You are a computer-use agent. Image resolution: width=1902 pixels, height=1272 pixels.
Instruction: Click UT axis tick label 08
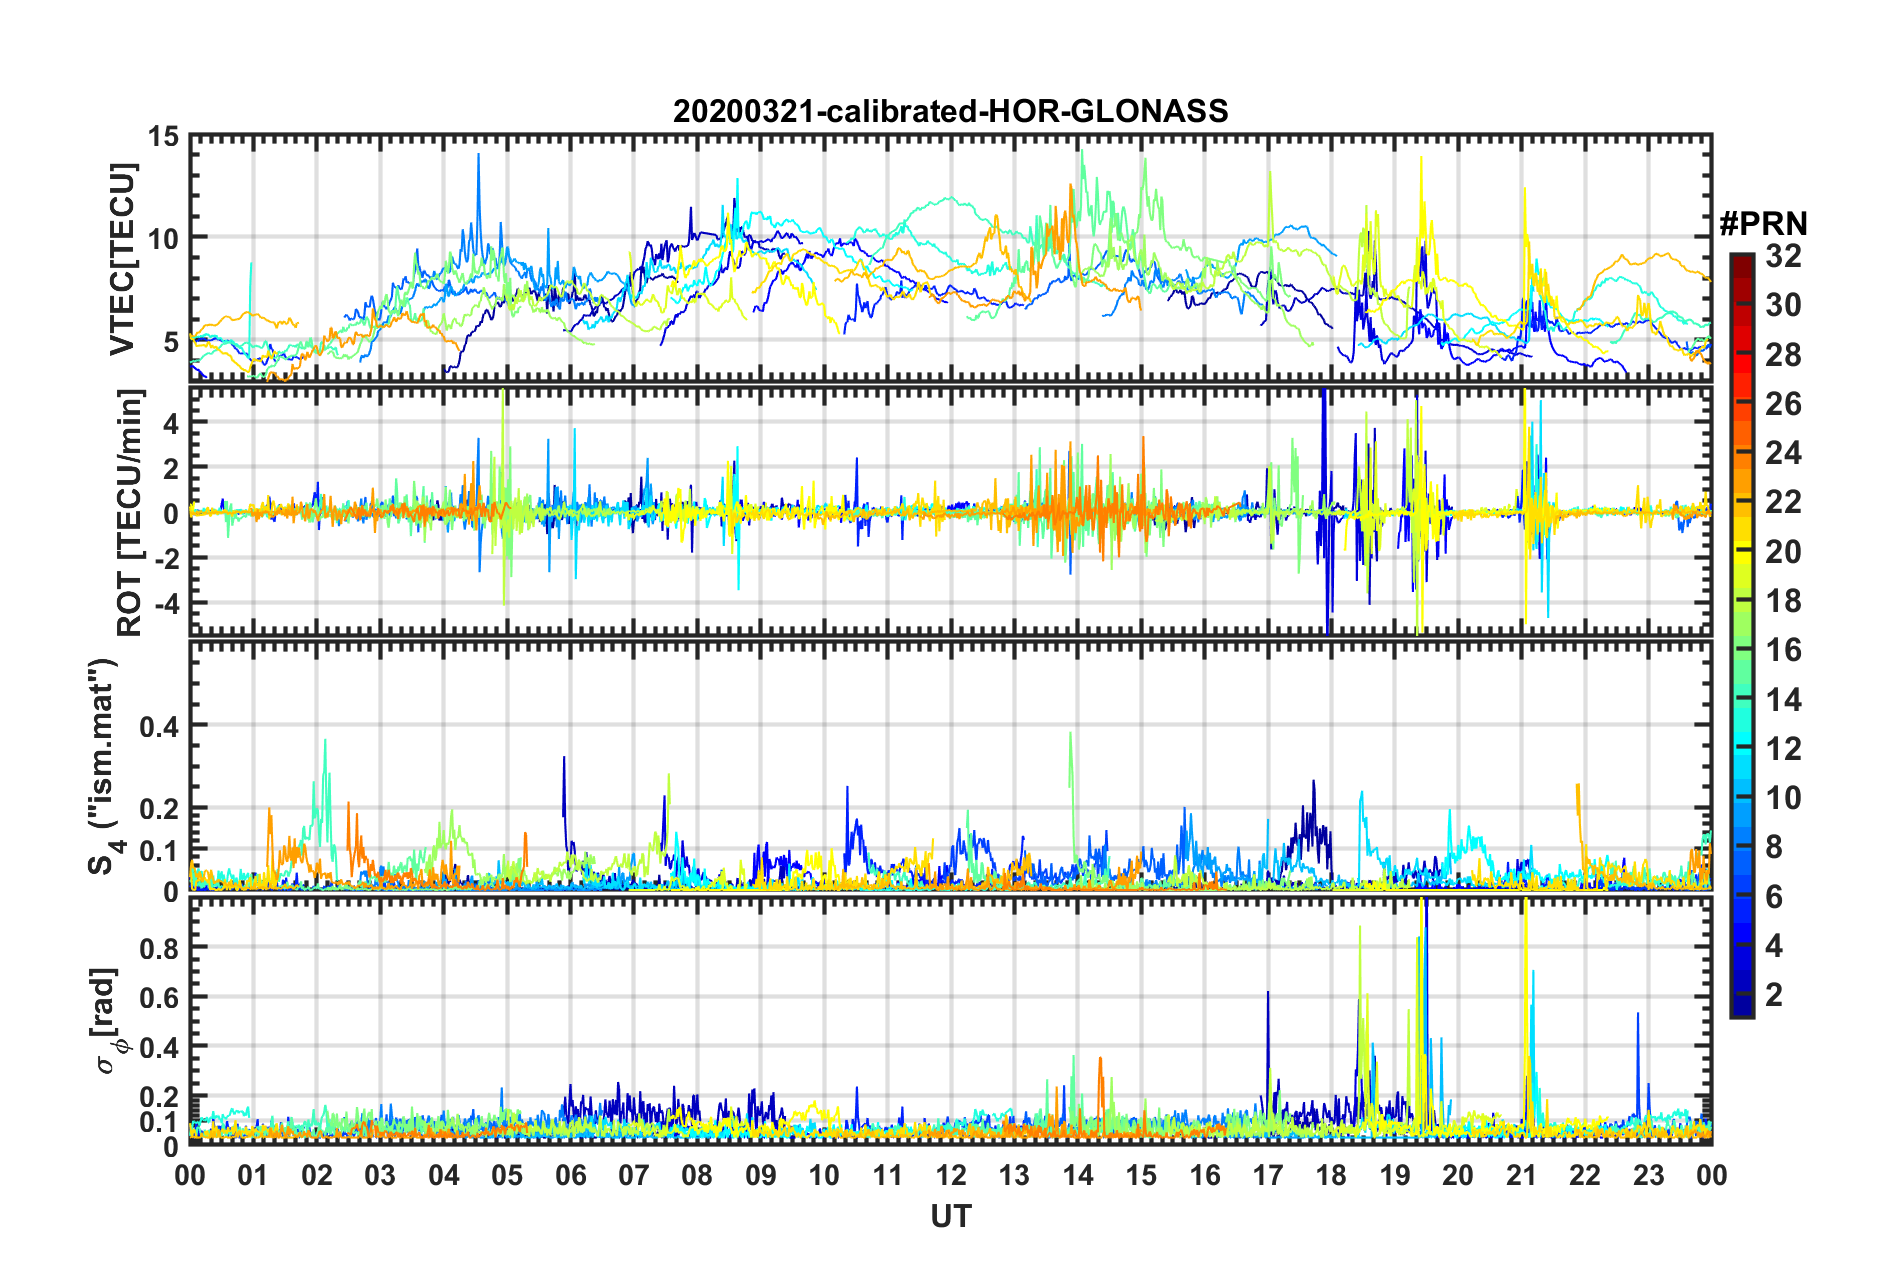[697, 1175]
